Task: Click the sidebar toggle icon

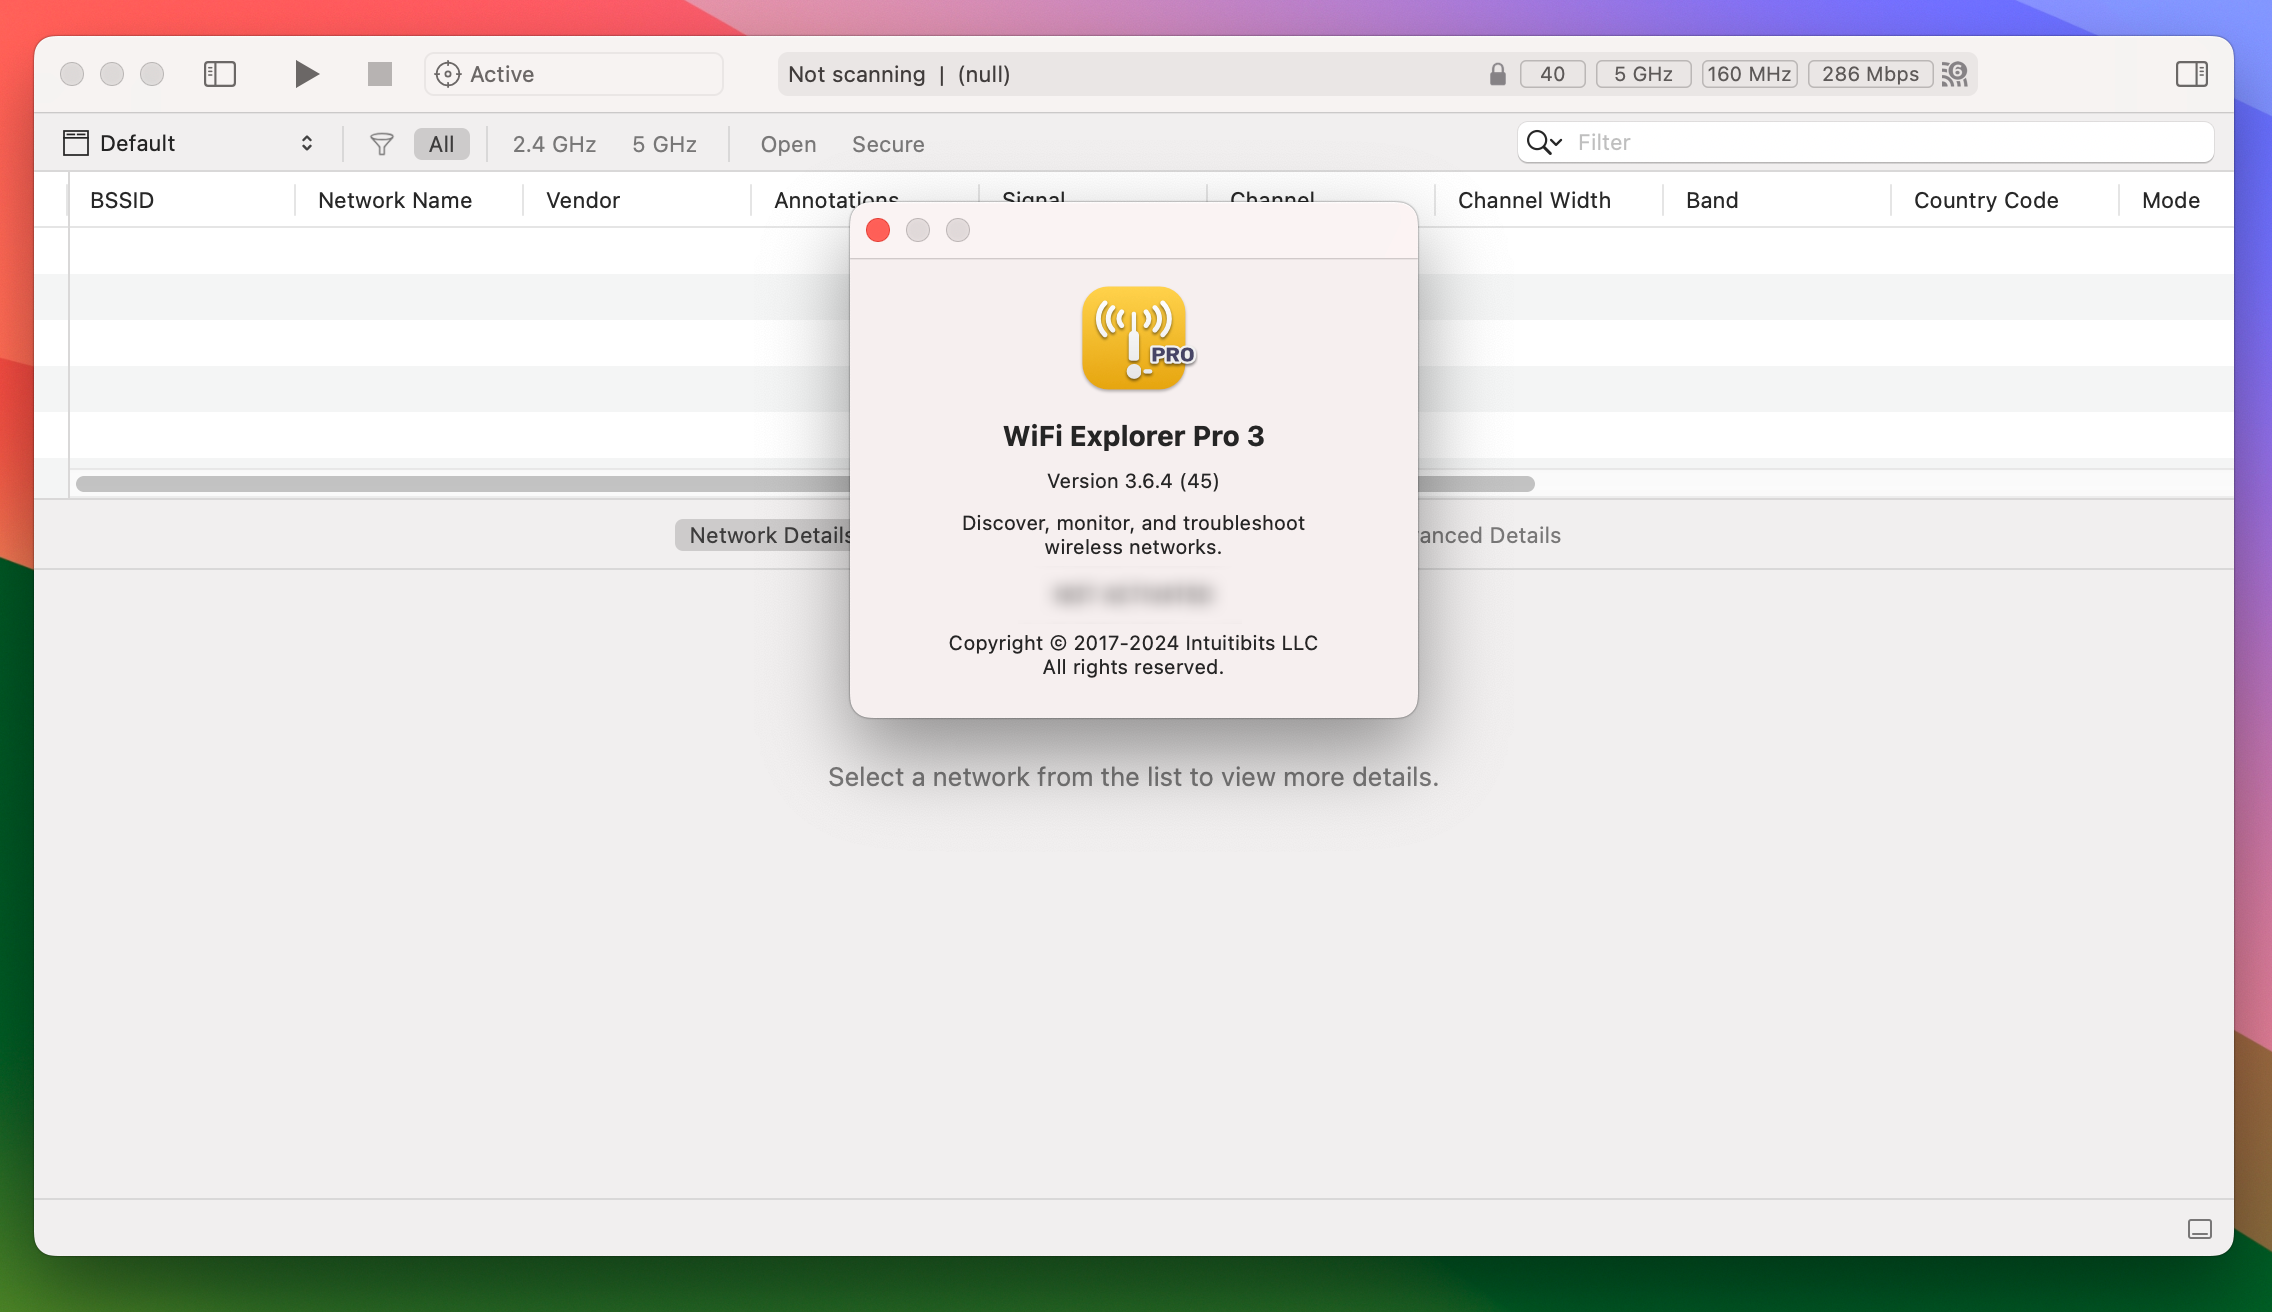Action: [x=219, y=73]
